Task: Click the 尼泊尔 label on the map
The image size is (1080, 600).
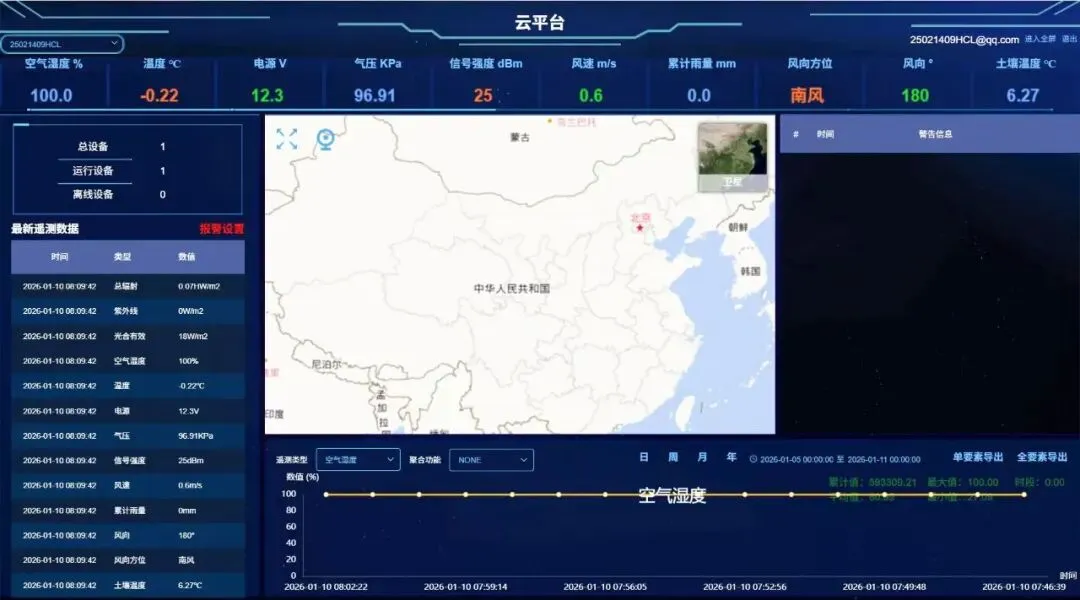Action: (x=326, y=364)
